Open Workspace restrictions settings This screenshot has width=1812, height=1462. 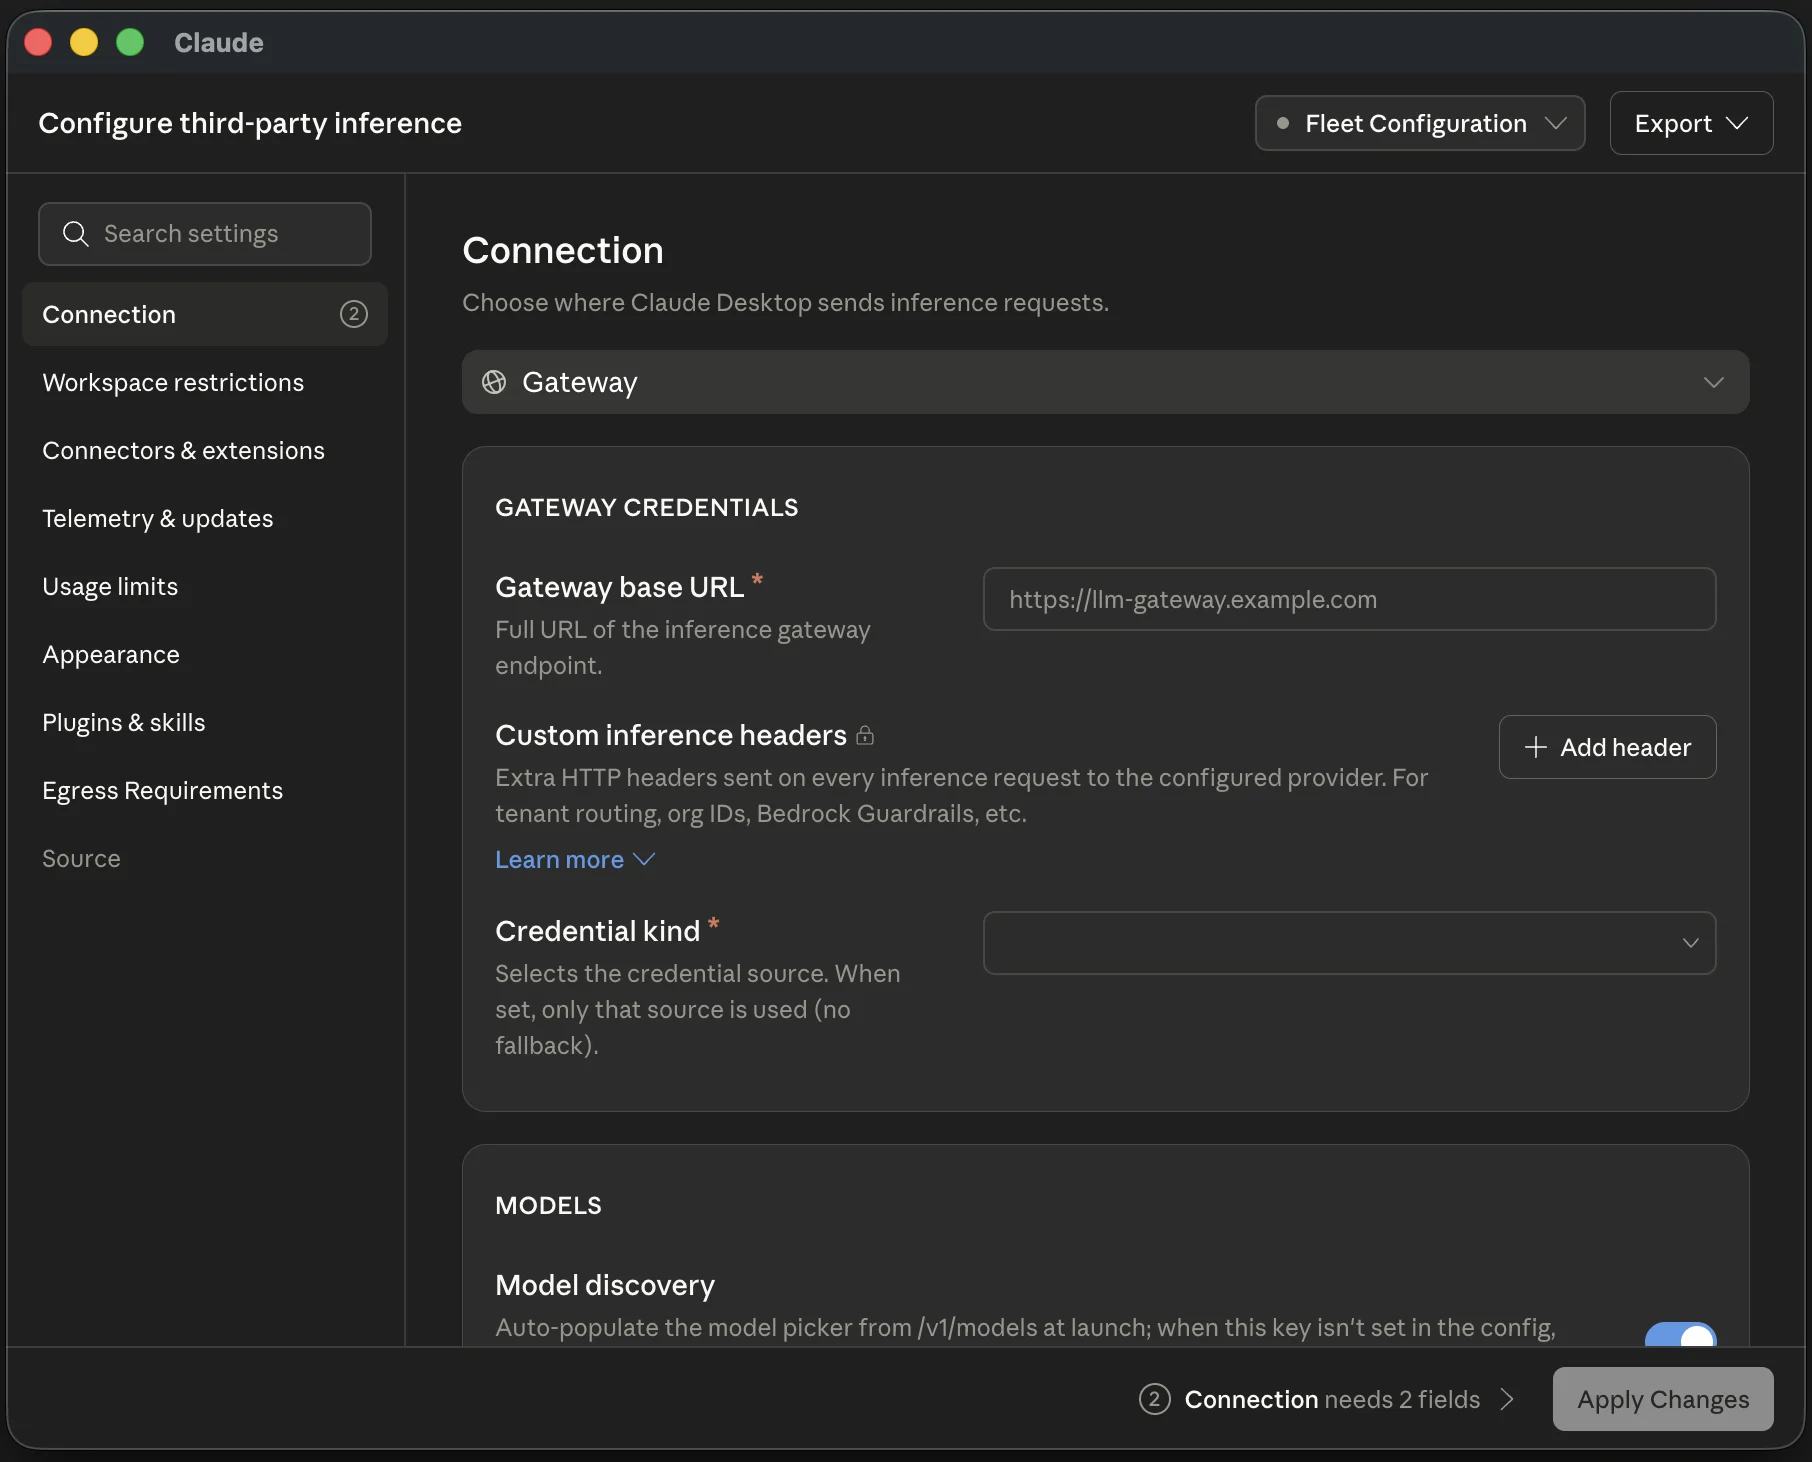coord(205,382)
